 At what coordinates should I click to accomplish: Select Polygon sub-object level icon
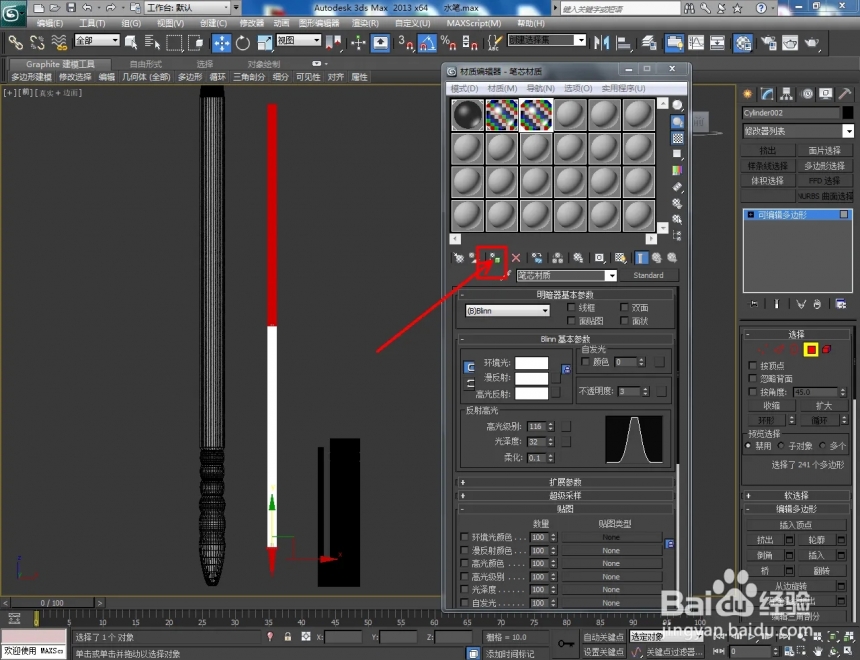(x=811, y=349)
